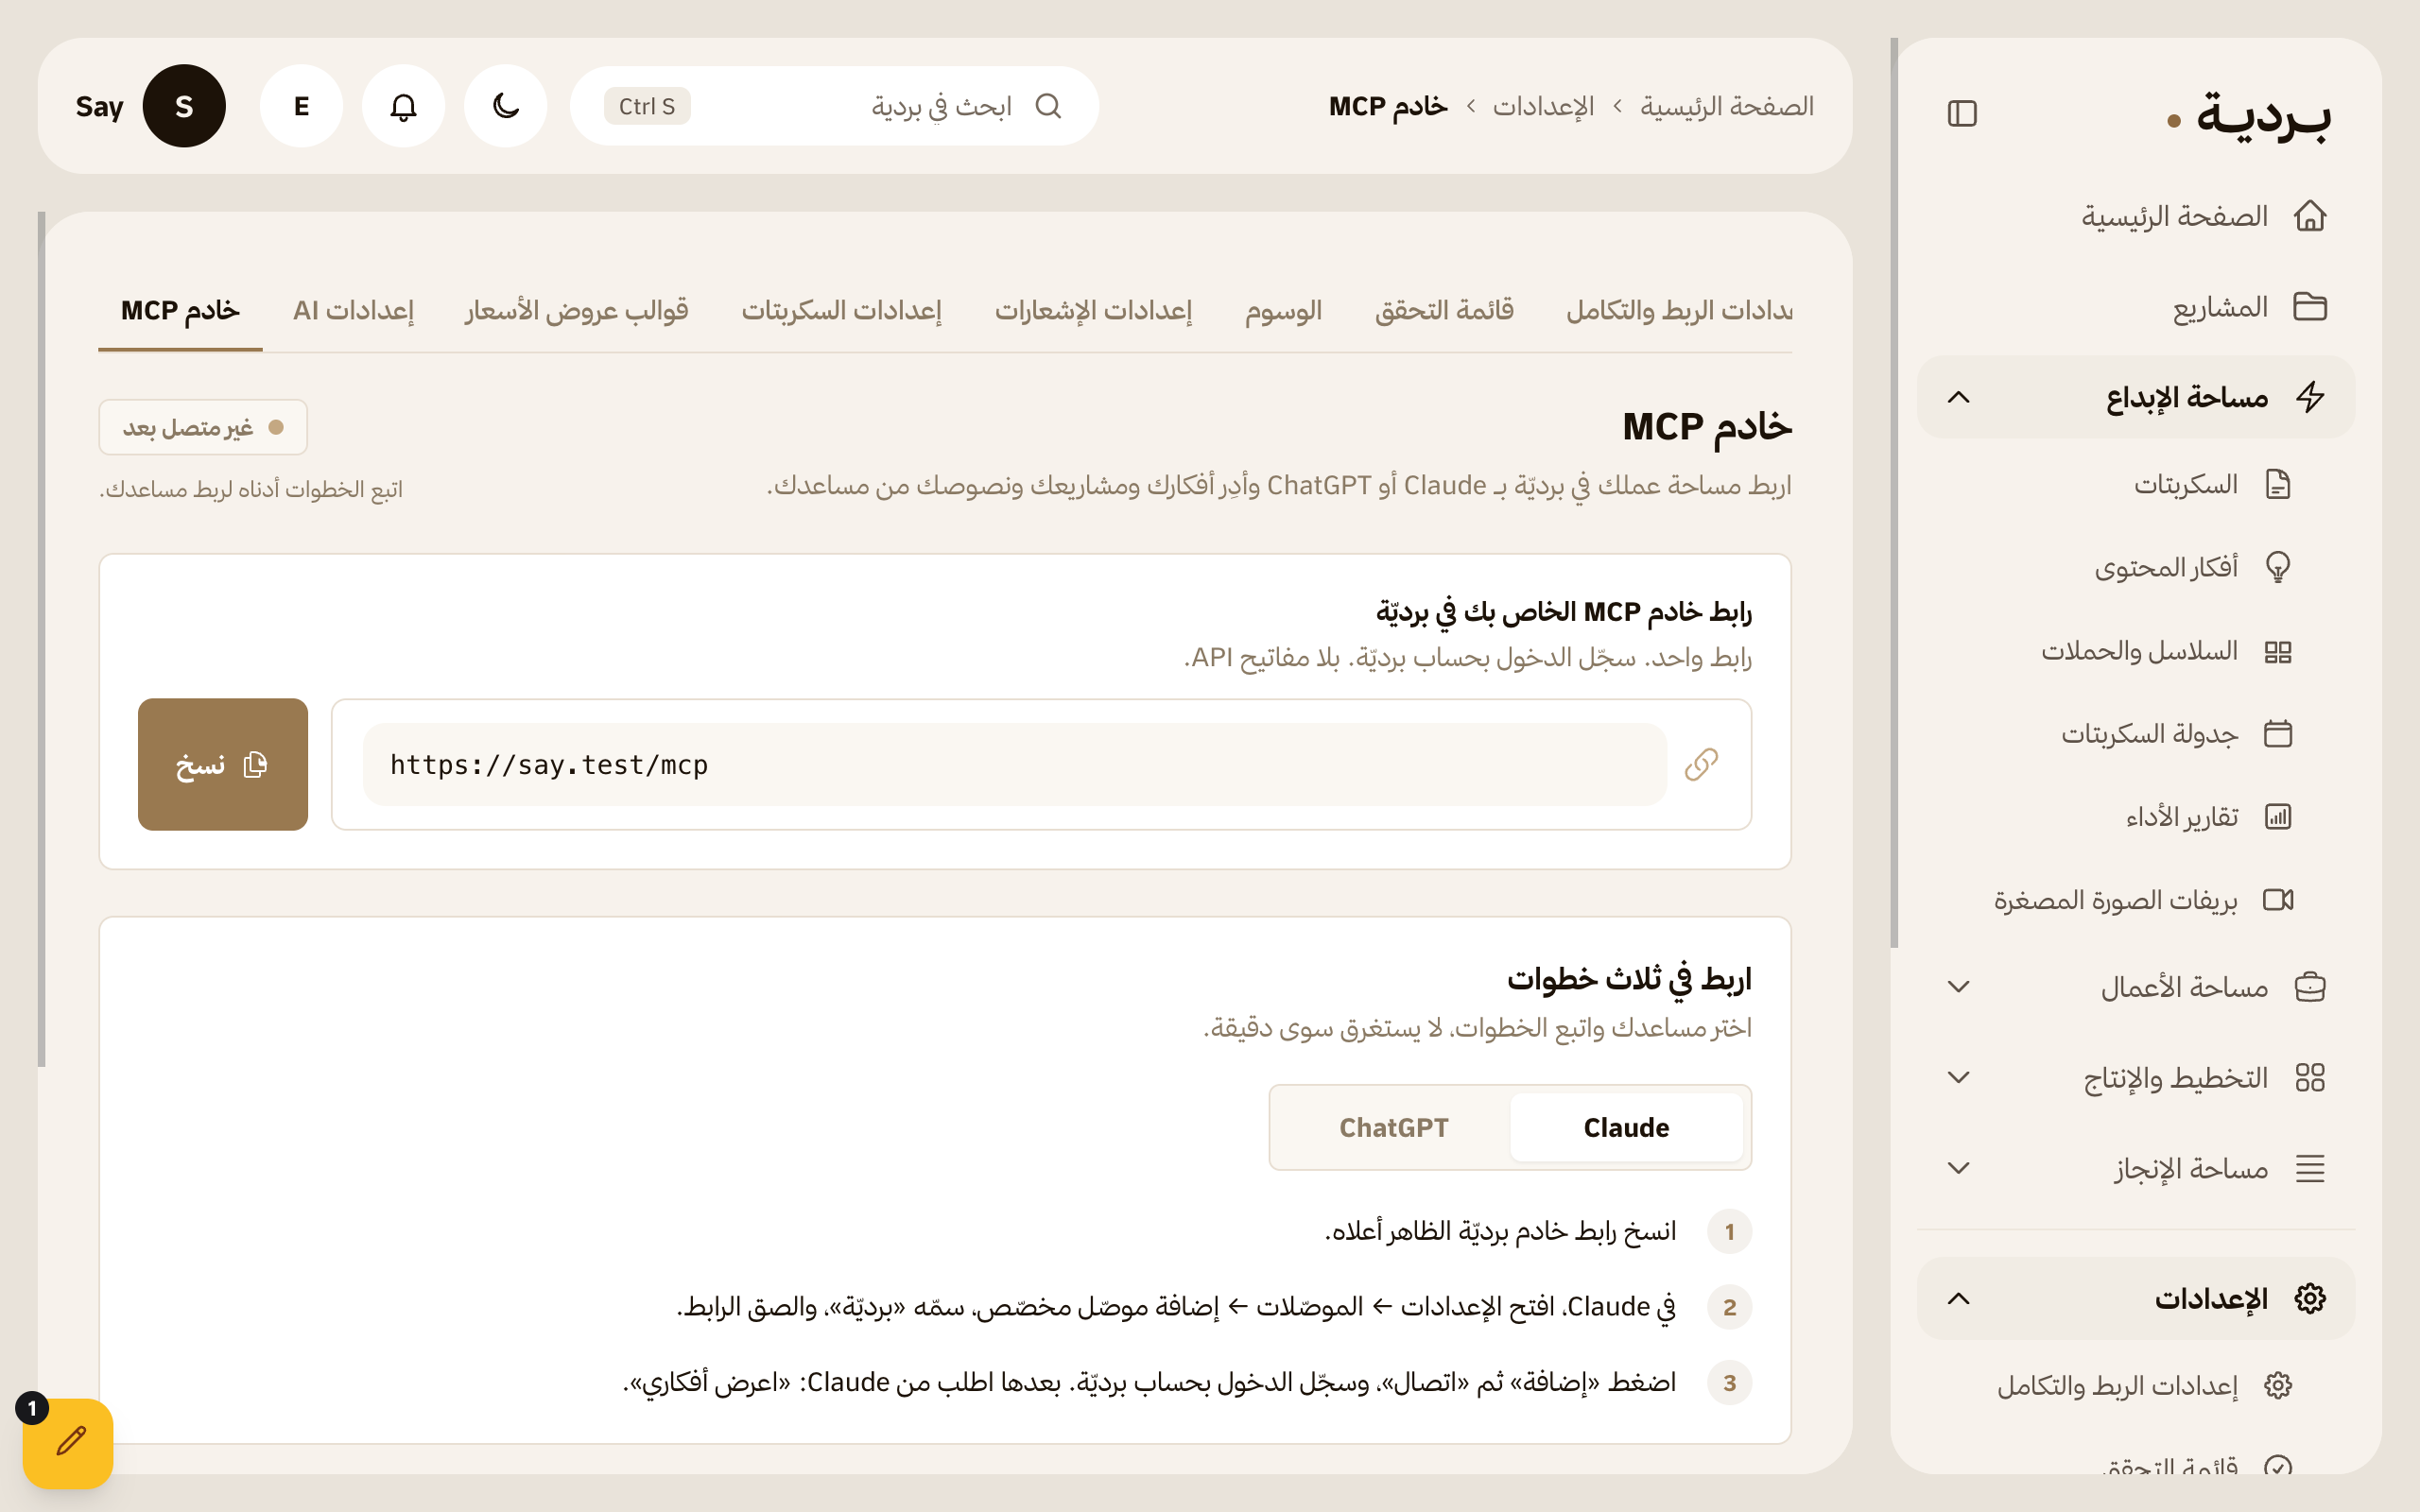Open notifications bell icon
Viewport: 2420px width, 1512px height.
tap(403, 106)
